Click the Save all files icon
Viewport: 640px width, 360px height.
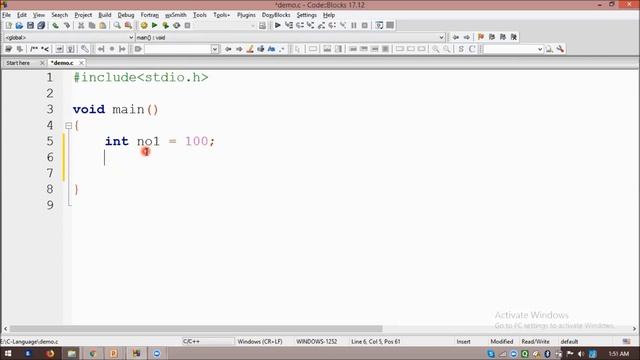point(41,25)
